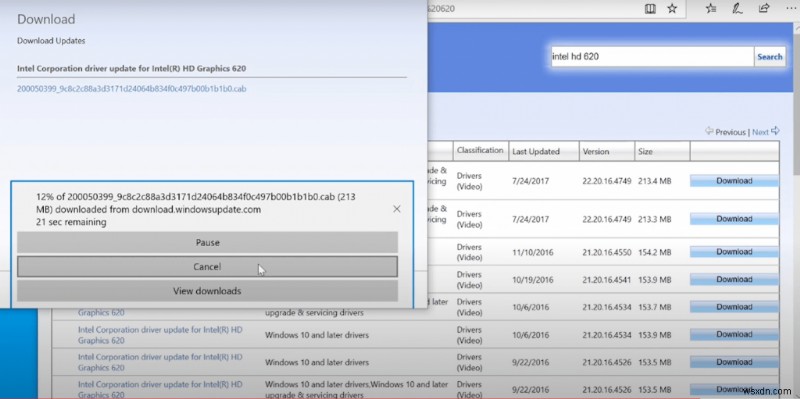Click the Share page icon

coord(764,8)
